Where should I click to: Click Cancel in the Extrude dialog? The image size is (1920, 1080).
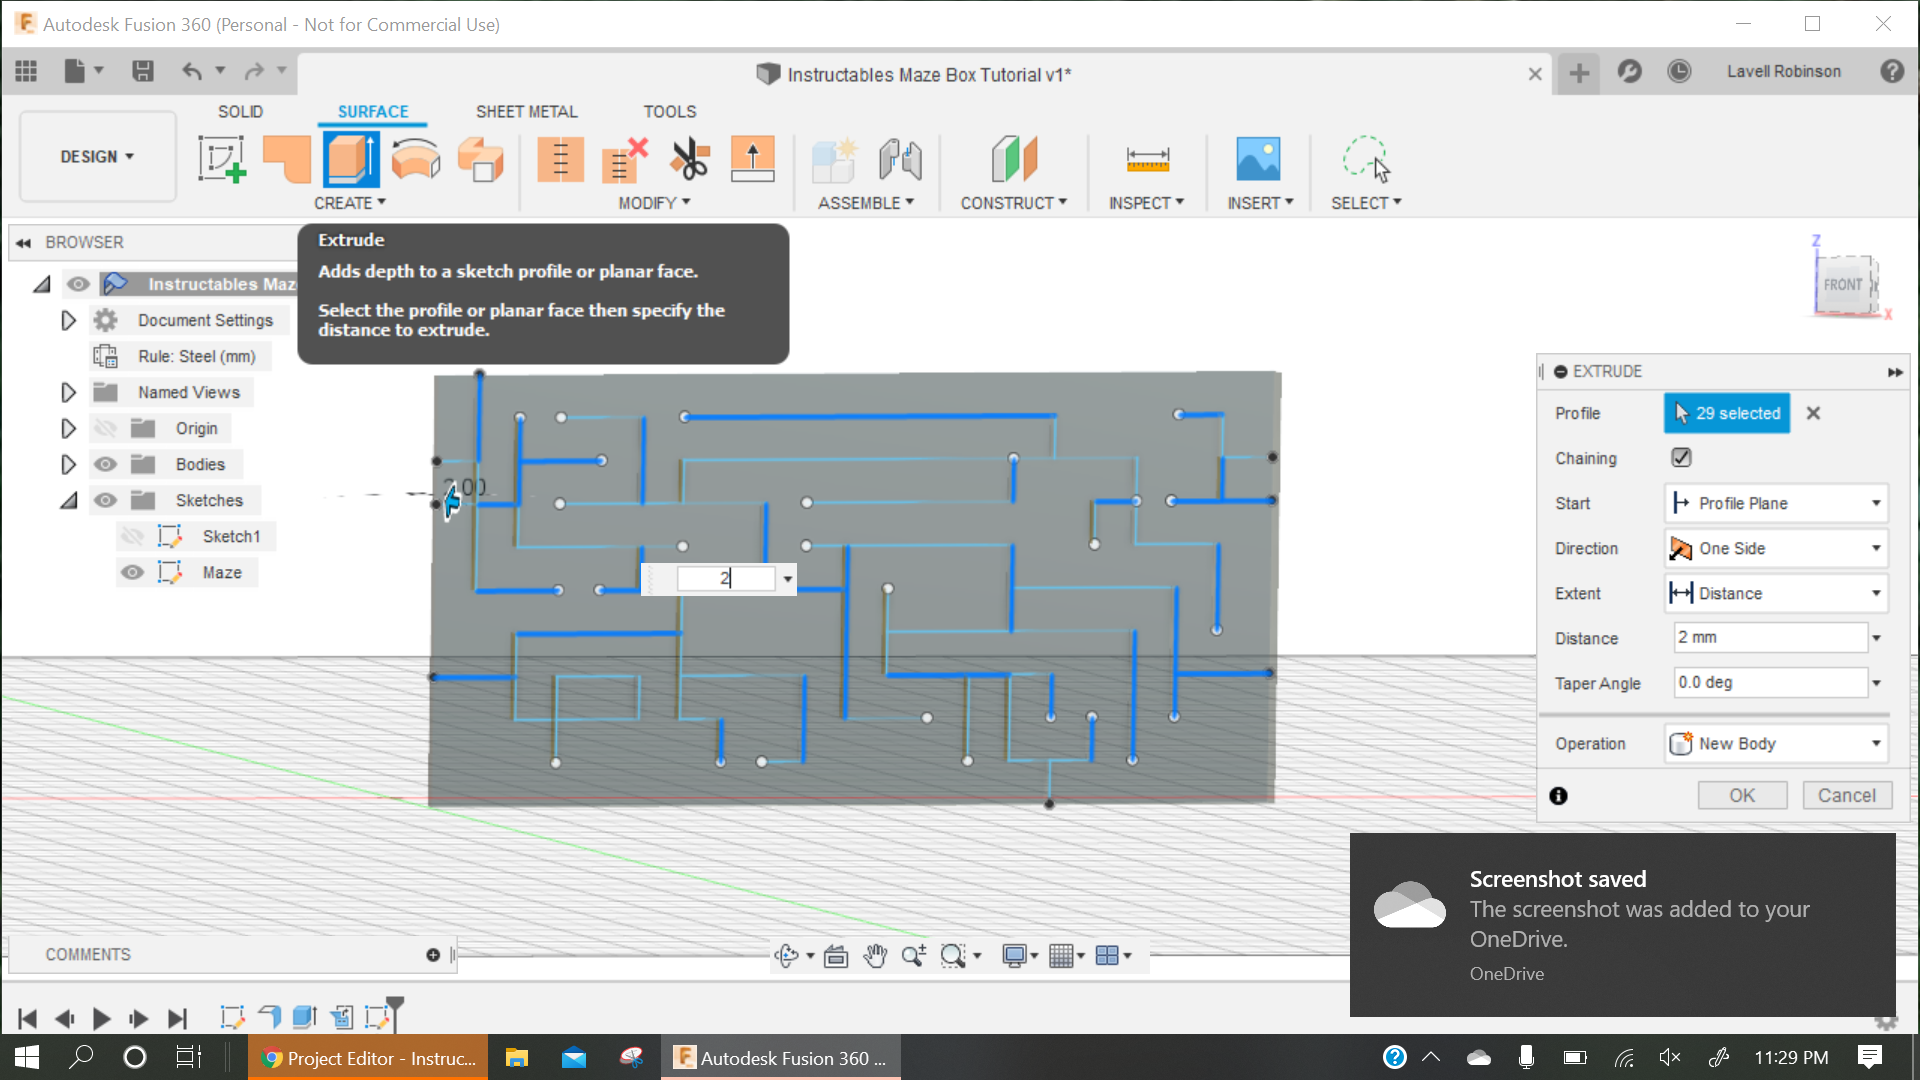click(x=1847, y=795)
